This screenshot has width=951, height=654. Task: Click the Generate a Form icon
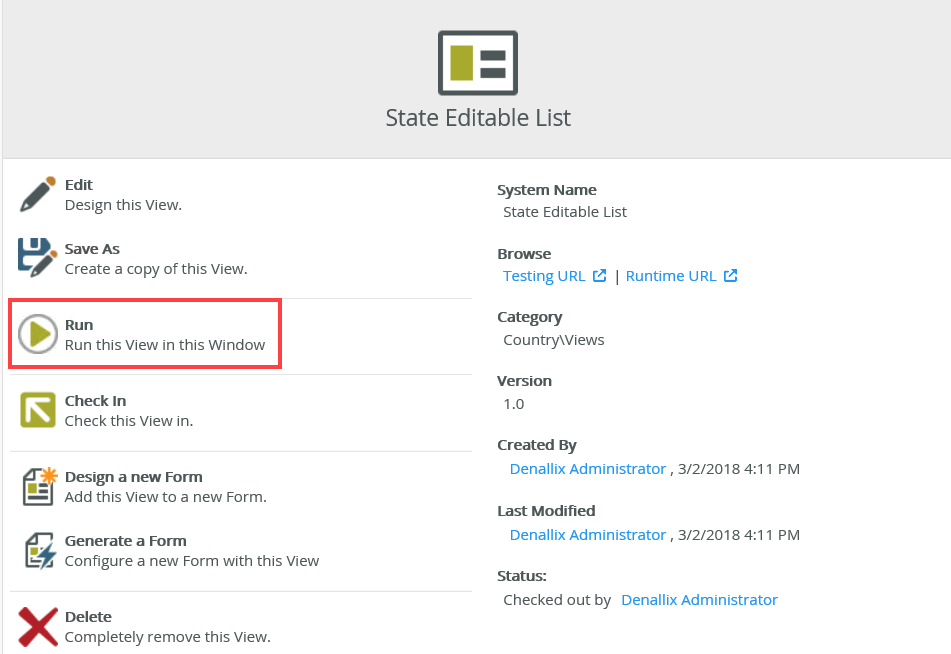pyautogui.click(x=38, y=550)
